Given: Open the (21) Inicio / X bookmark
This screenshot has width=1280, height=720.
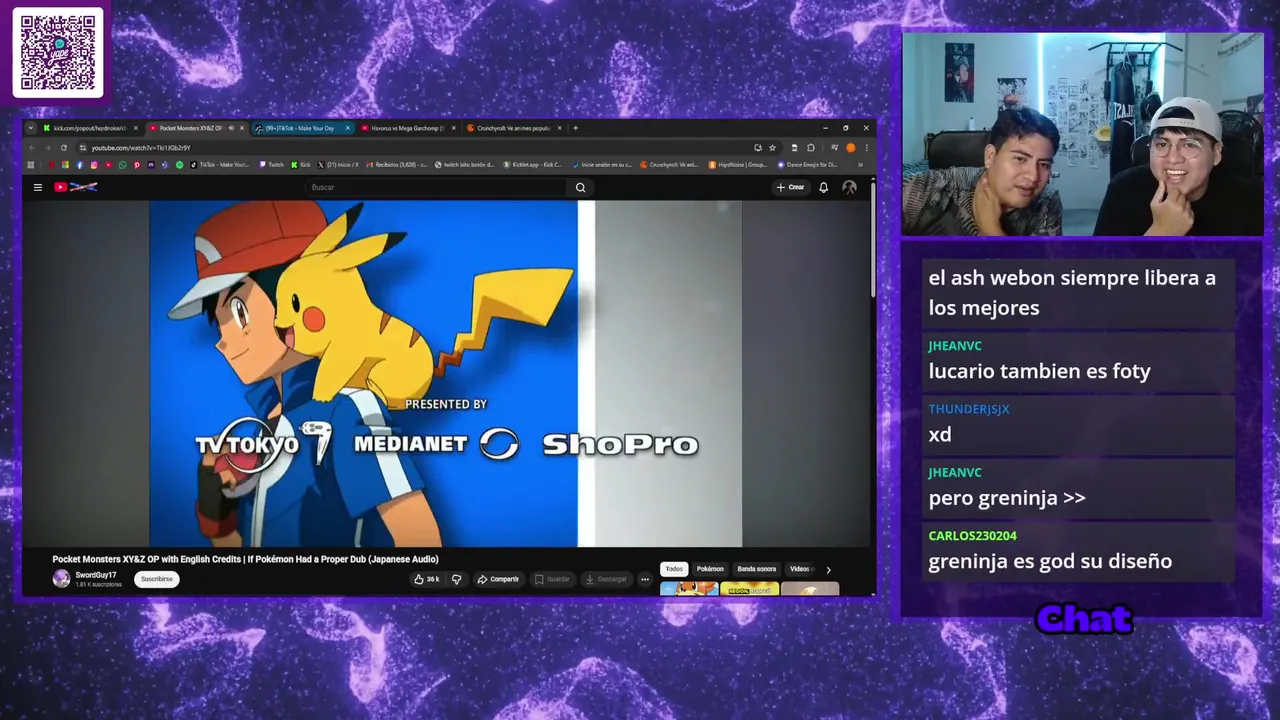Looking at the screenshot, I should coord(339,164).
